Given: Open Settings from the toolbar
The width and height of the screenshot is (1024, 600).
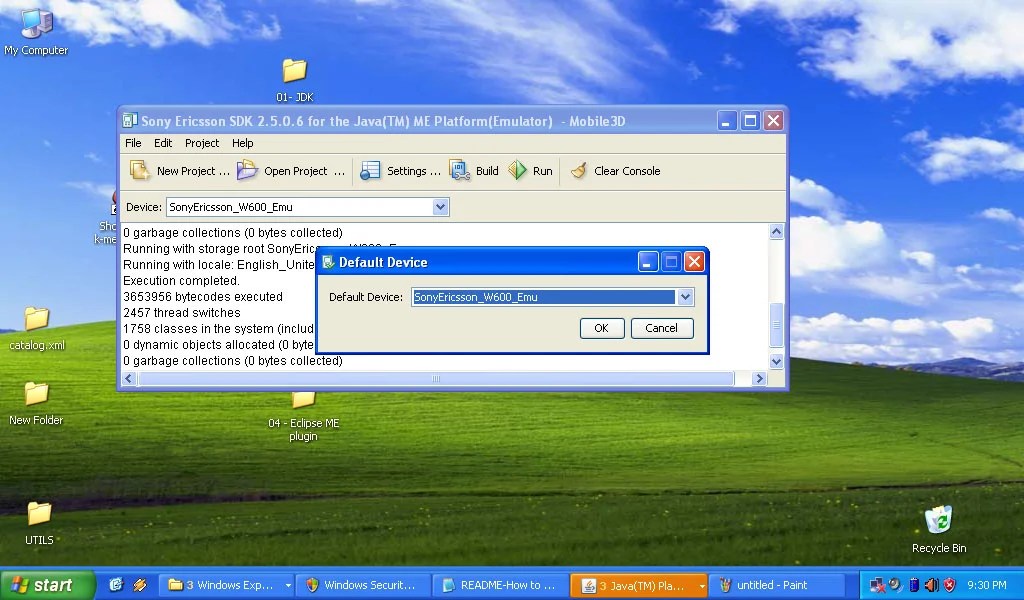Looking at the screenshot, I should click(x=400, y=171).
